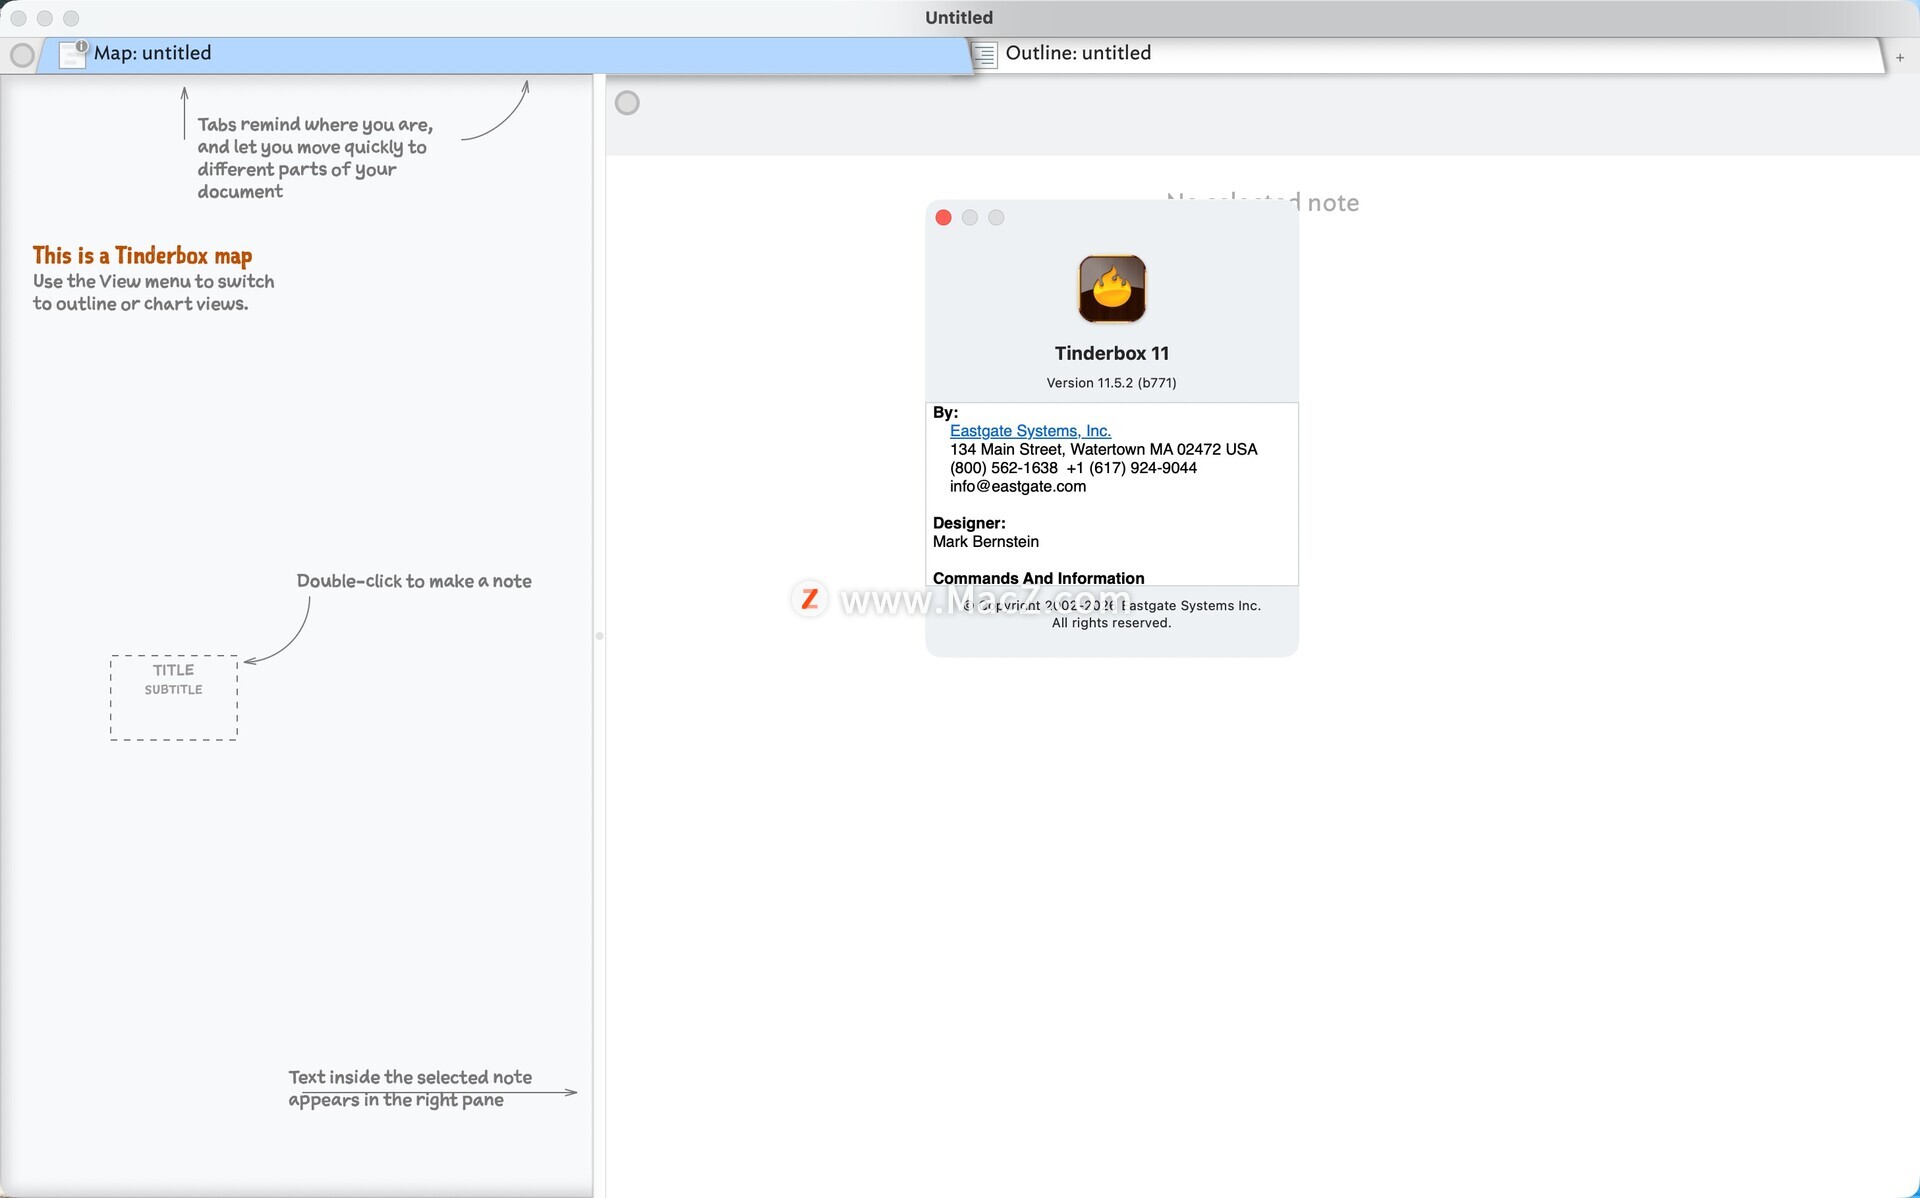Click the Map tab document icon
This screenshot has height=1198, width=1920.
coord(72,54)
